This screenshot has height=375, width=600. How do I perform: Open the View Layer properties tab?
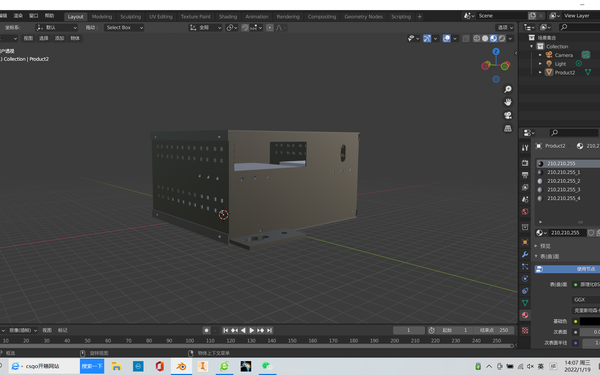tap(525, 187)
